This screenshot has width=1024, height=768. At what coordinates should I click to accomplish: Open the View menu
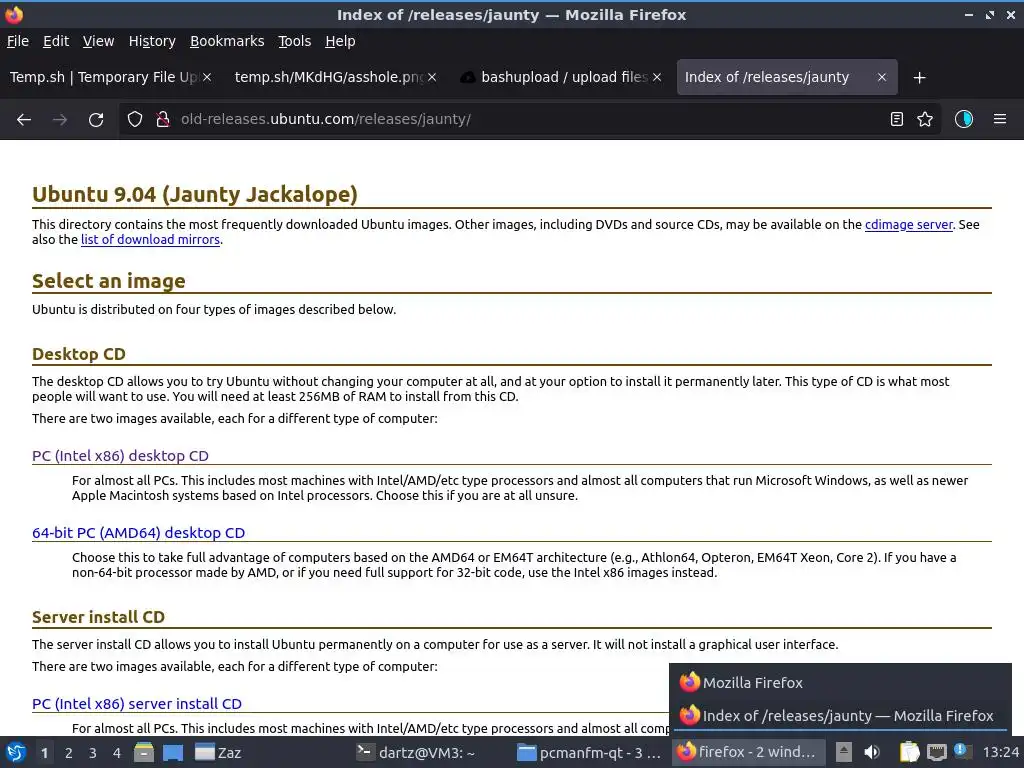[98, 41]
